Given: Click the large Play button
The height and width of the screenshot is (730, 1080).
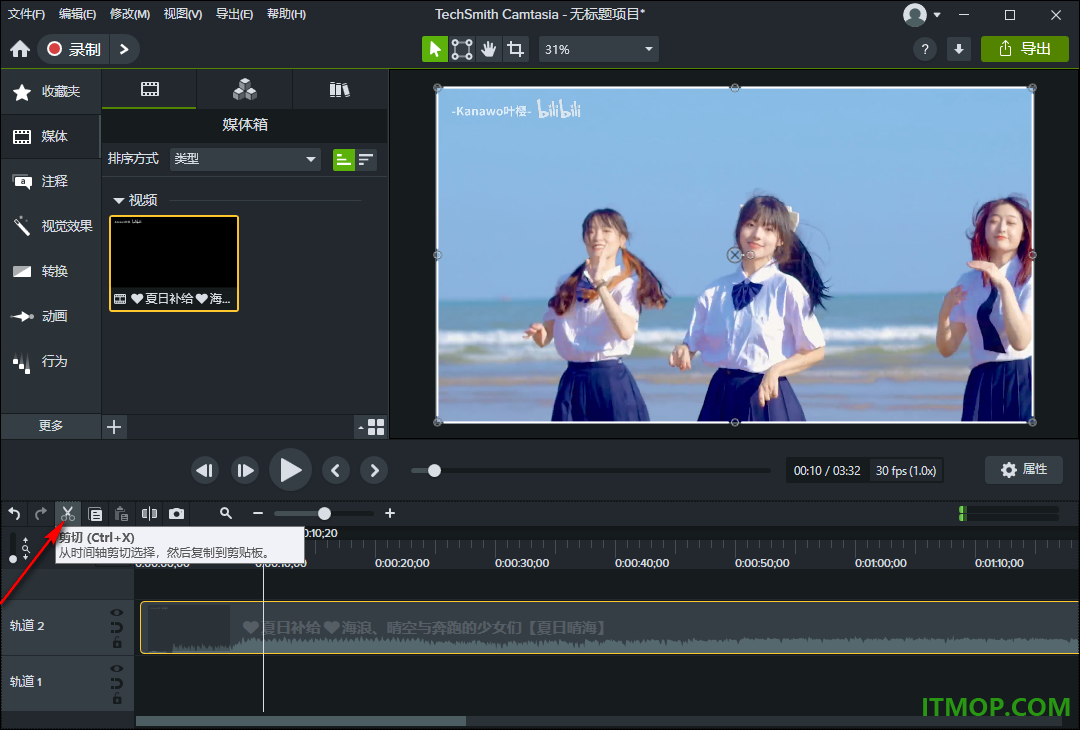Looking at the screenshot, I should 290,470.
